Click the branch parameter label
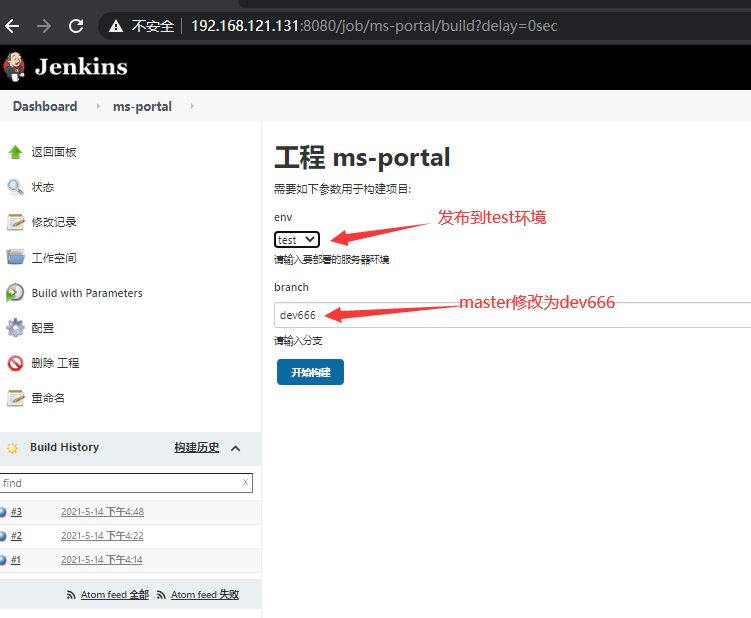The image size is (751, 618). pyautogui.click(x=291, y=287)
